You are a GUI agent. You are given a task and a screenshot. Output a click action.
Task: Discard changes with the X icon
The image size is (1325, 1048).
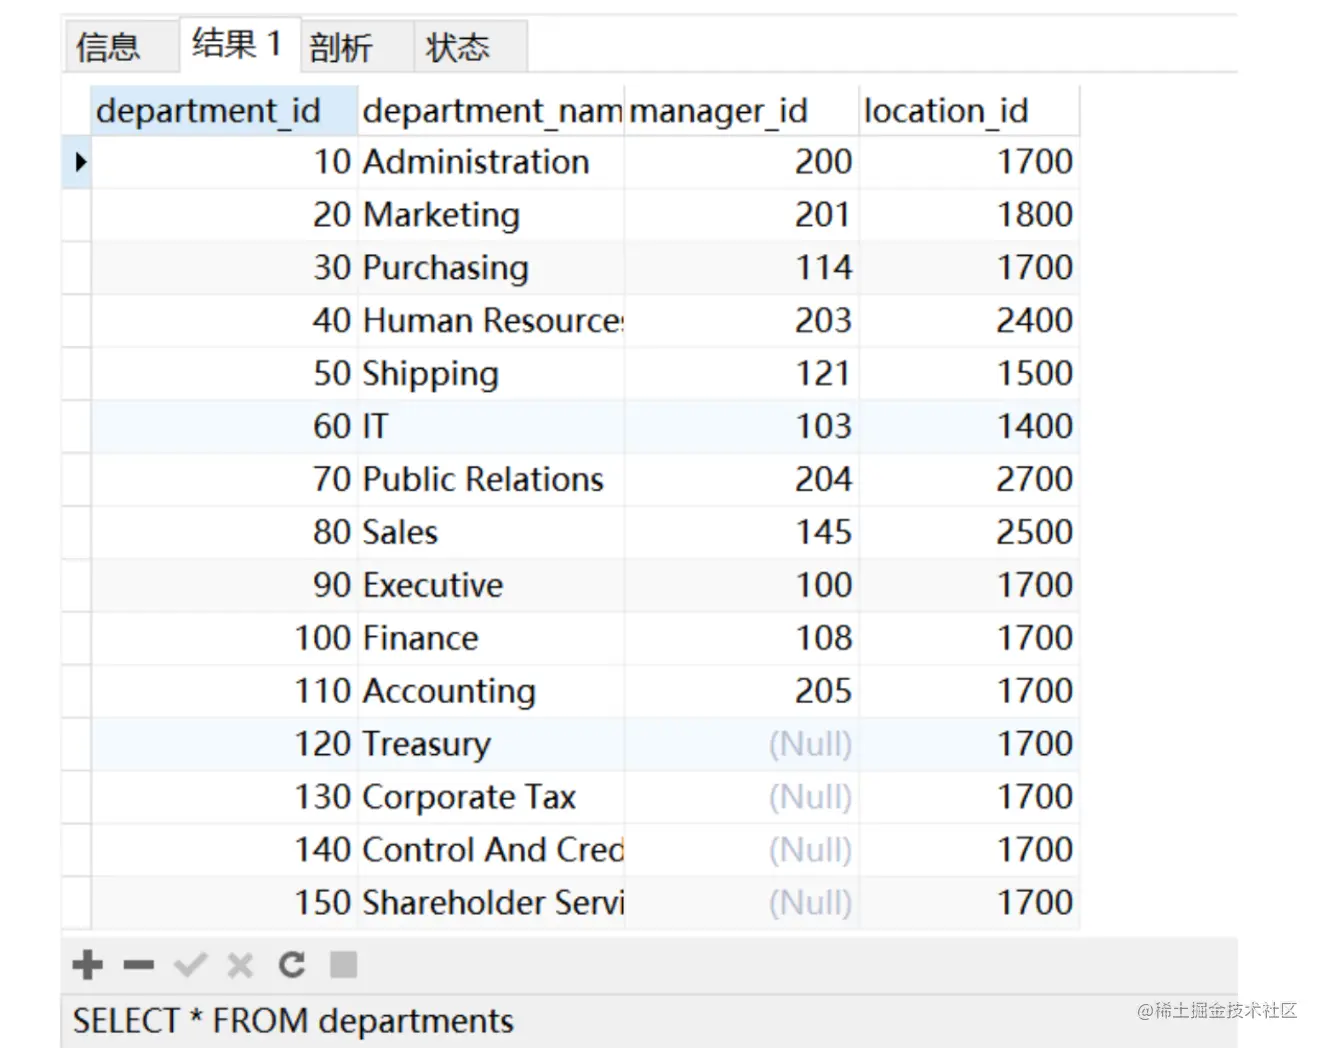(x=240, y=965)
